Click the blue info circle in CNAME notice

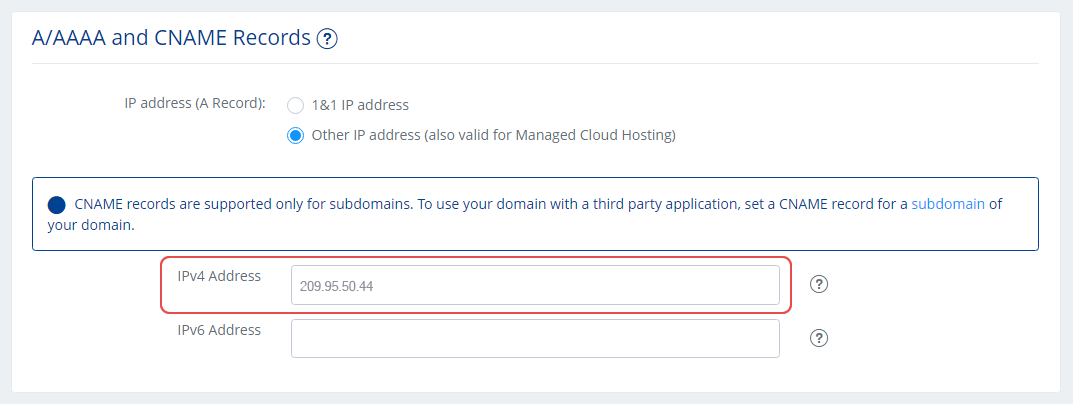(57, 204)
